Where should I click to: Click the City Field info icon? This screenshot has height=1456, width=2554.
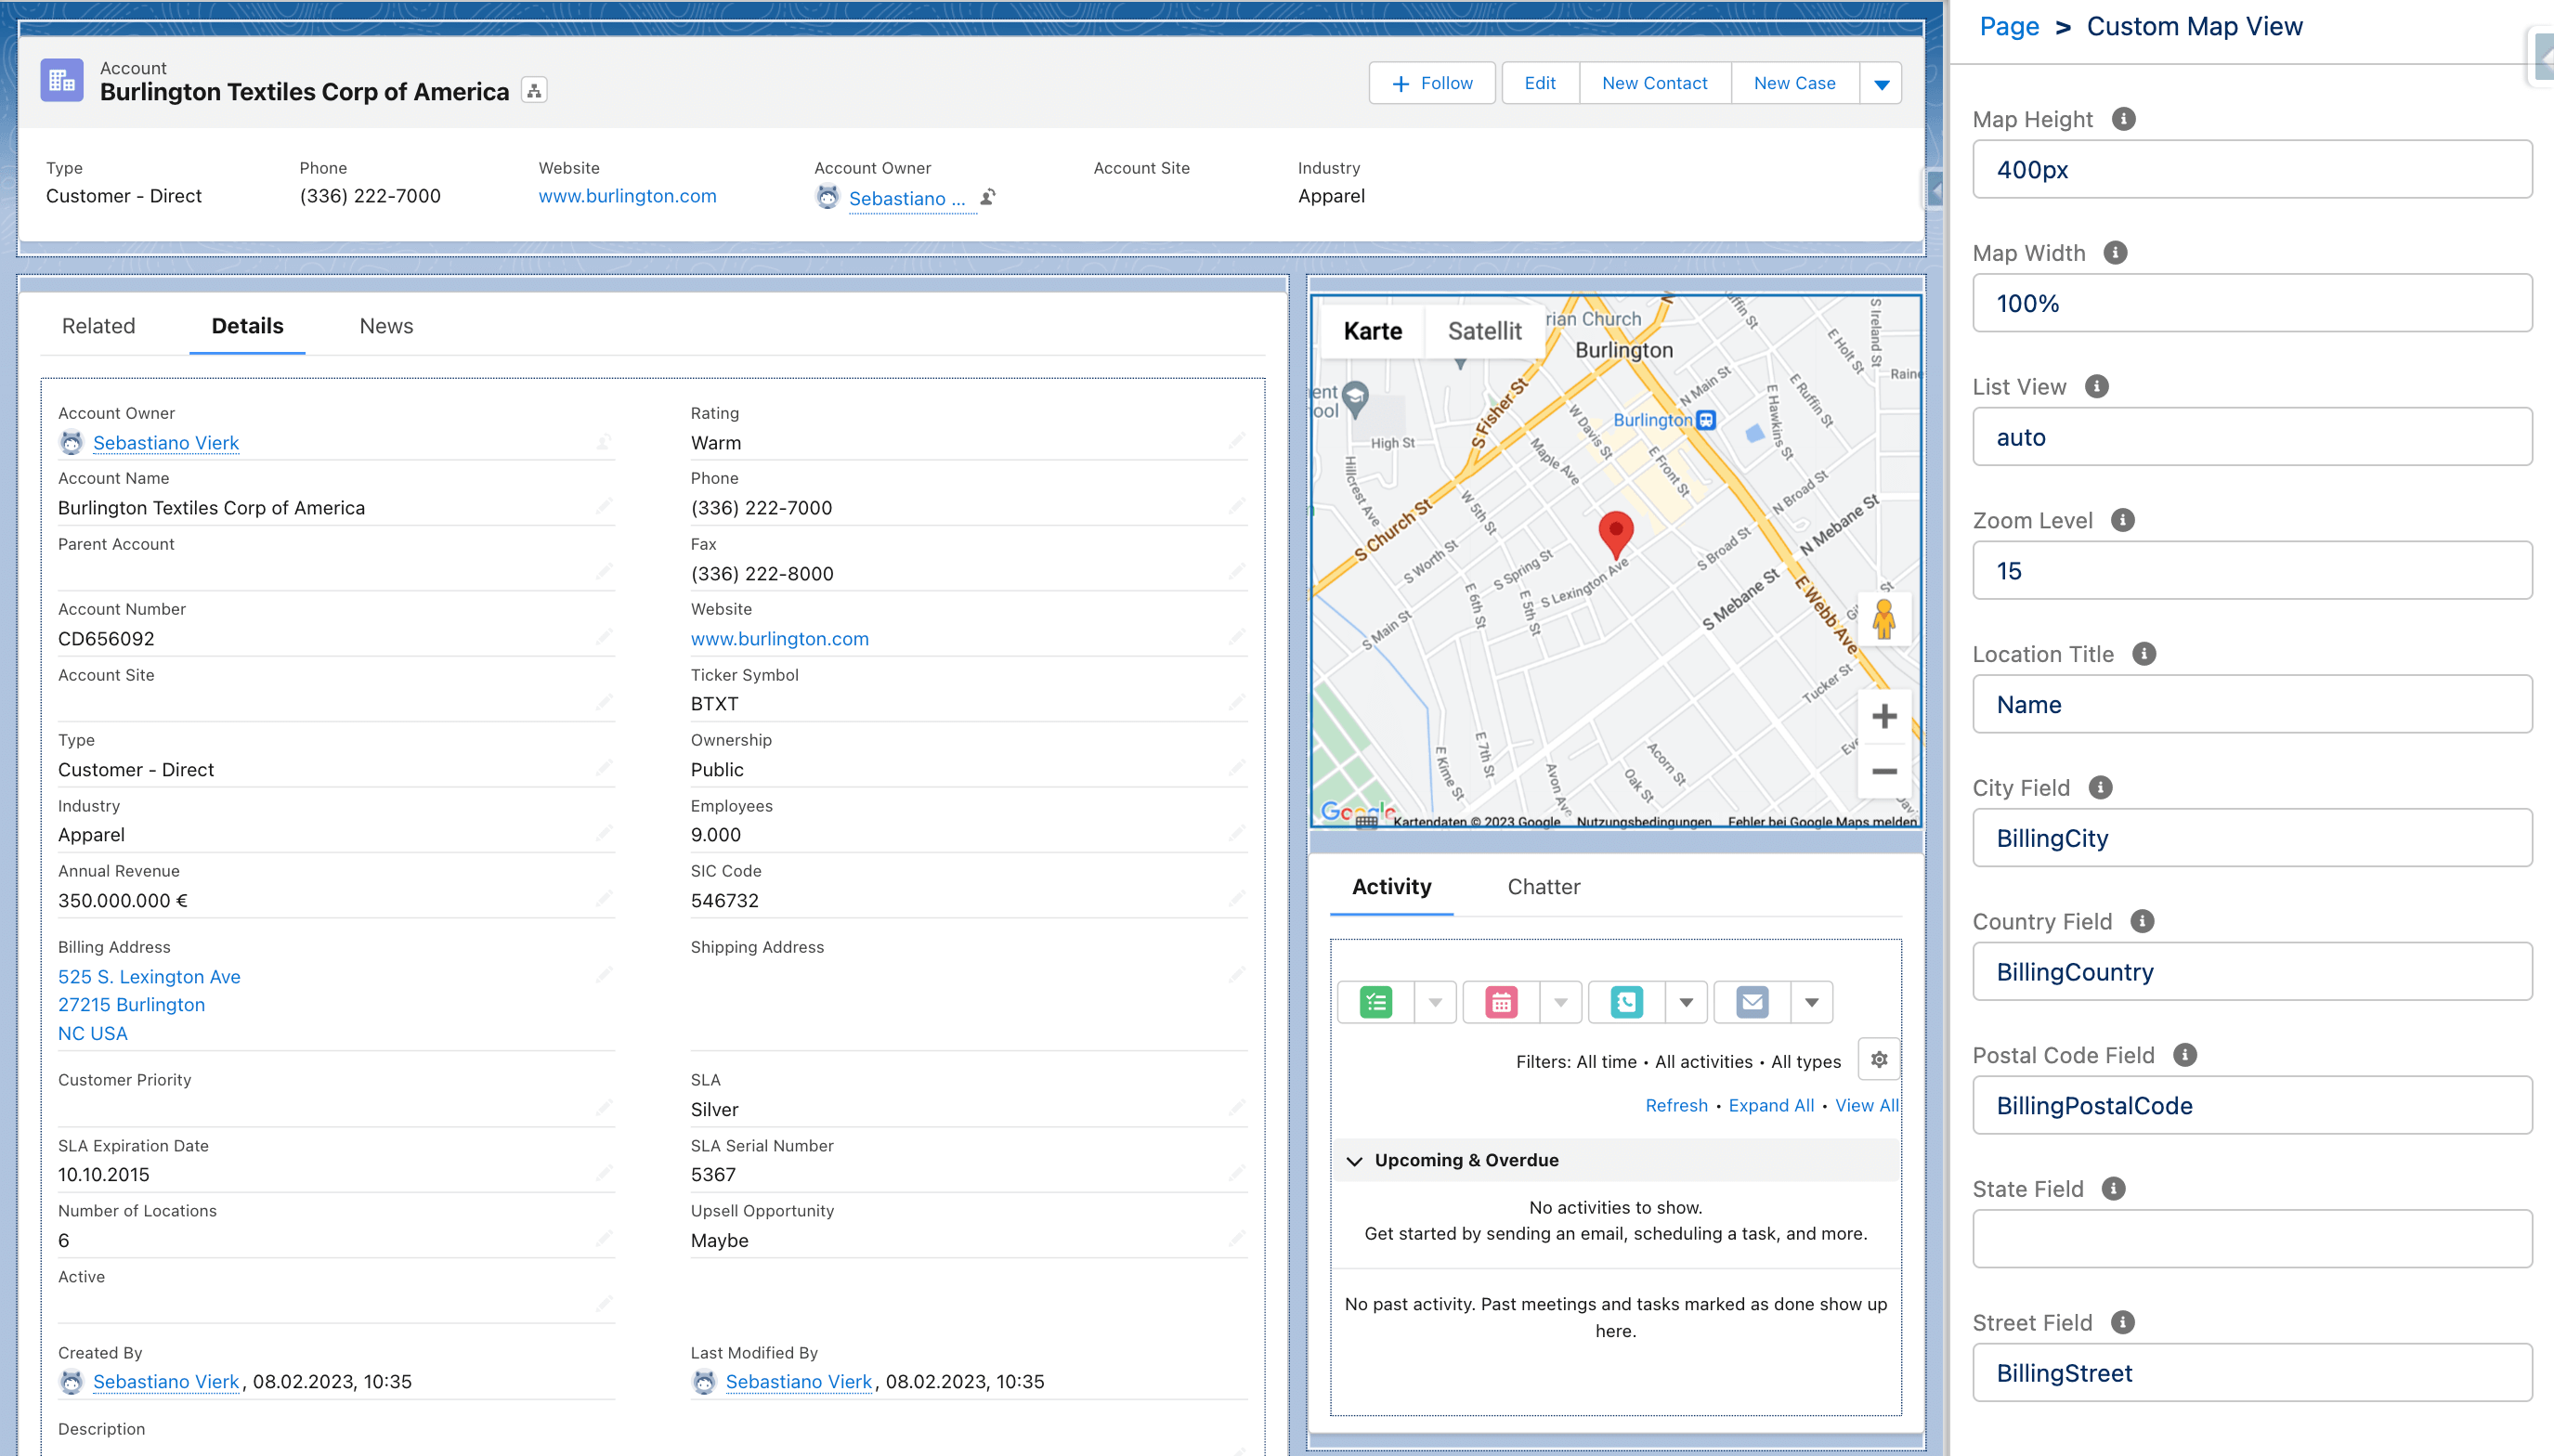pos(2100,788)
